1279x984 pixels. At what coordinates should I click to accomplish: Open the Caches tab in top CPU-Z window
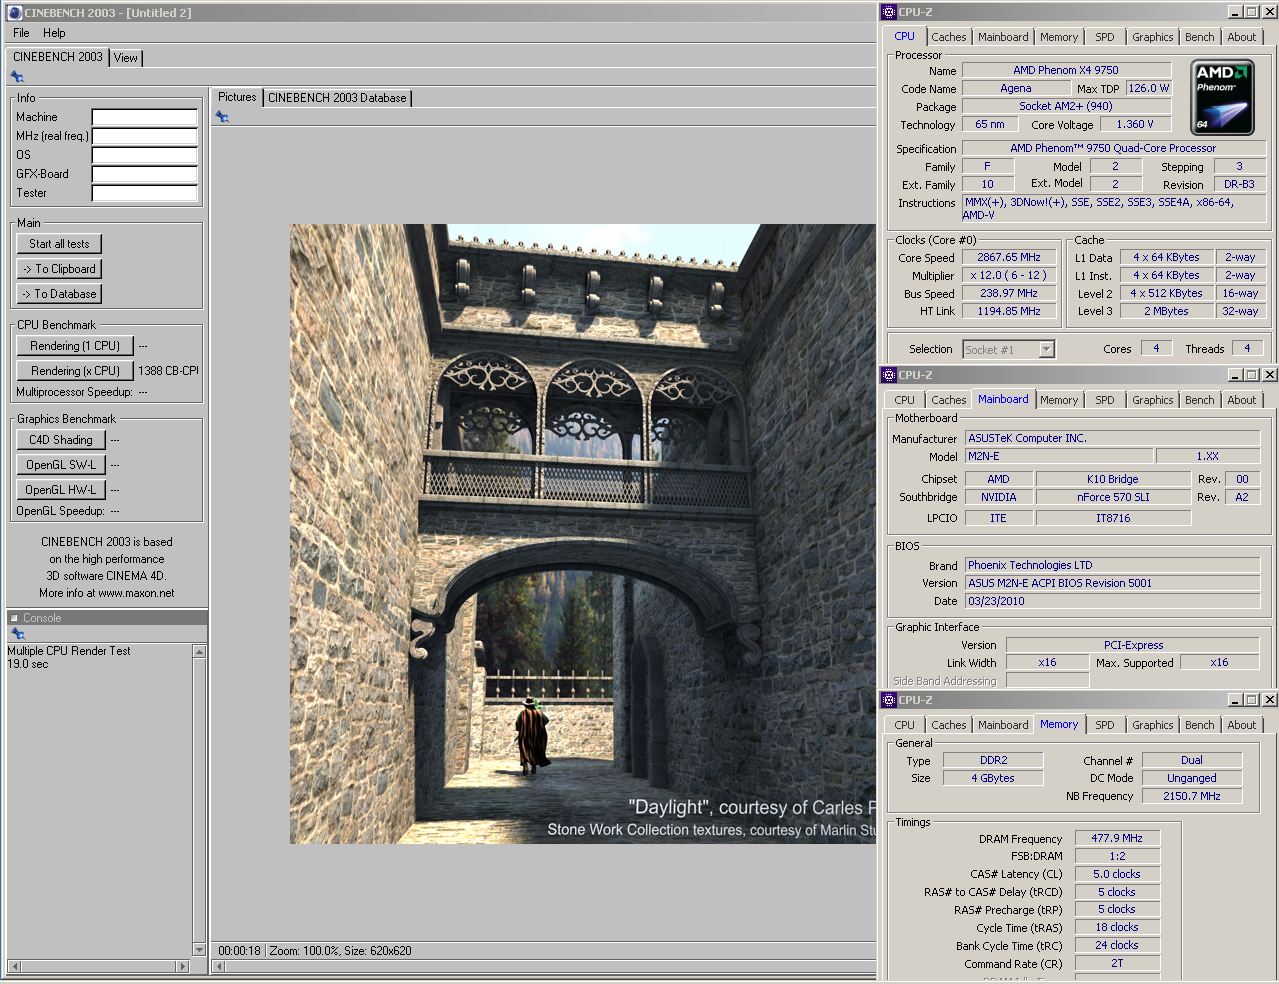tap(948, 37)
